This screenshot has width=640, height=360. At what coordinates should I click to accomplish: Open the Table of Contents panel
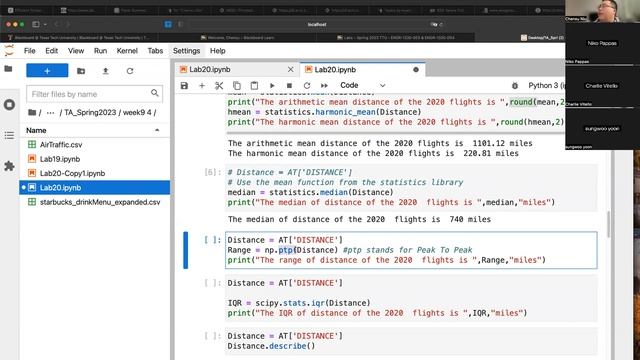[x=9, y=136]
